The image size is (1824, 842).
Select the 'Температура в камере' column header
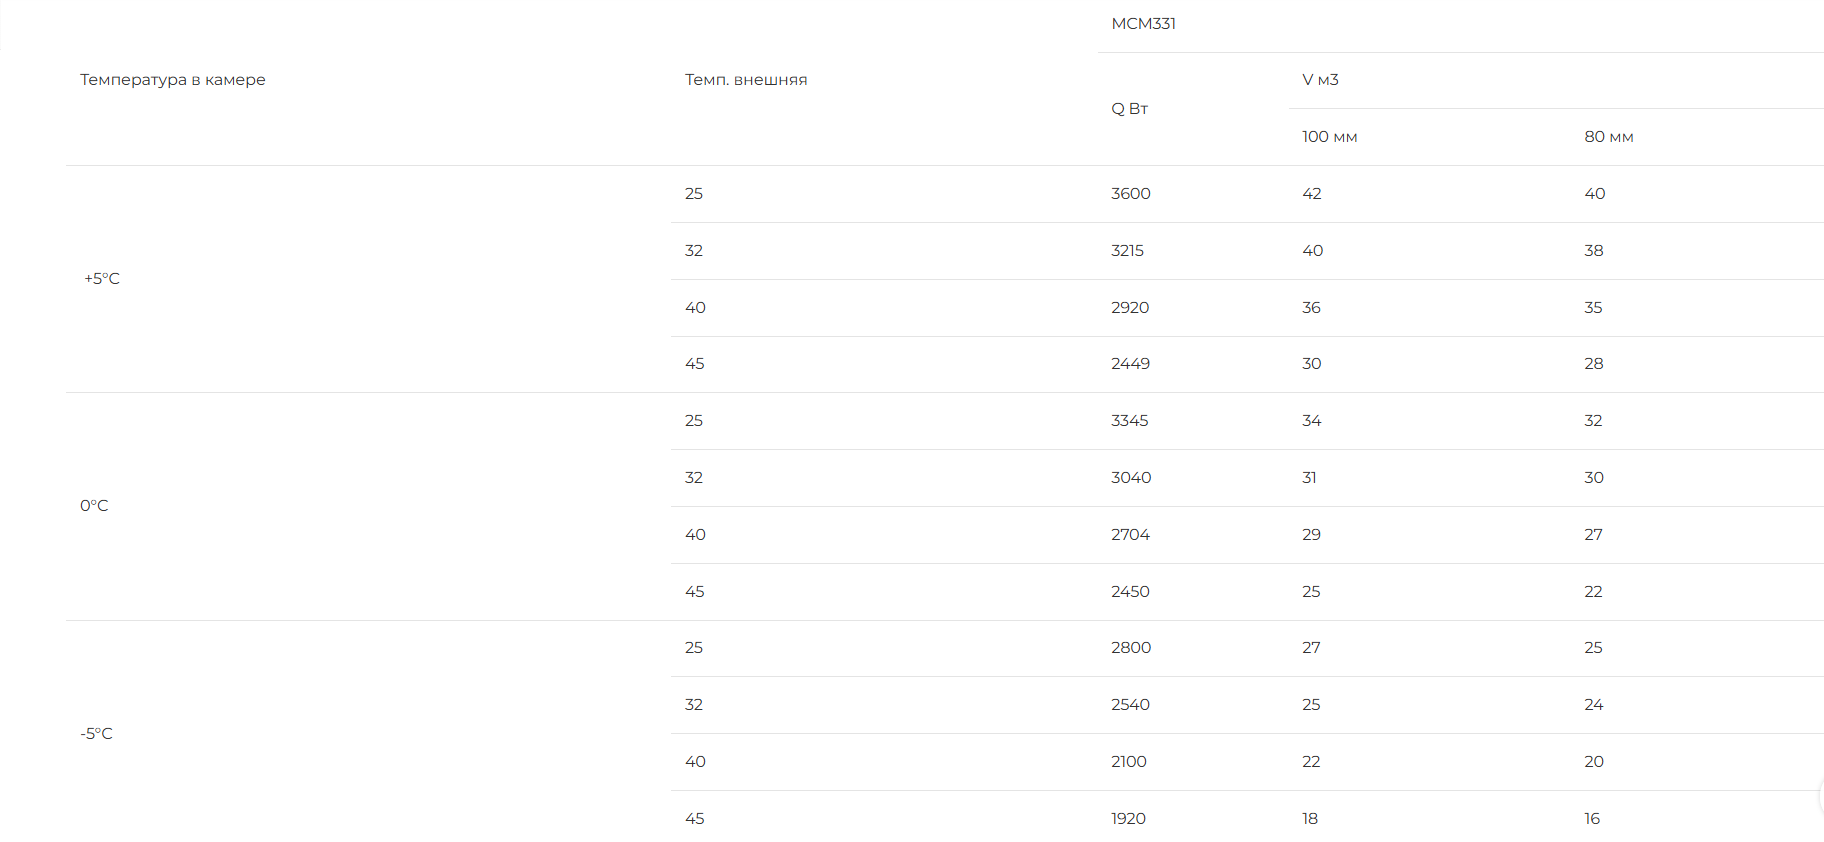tap(172, 79)
